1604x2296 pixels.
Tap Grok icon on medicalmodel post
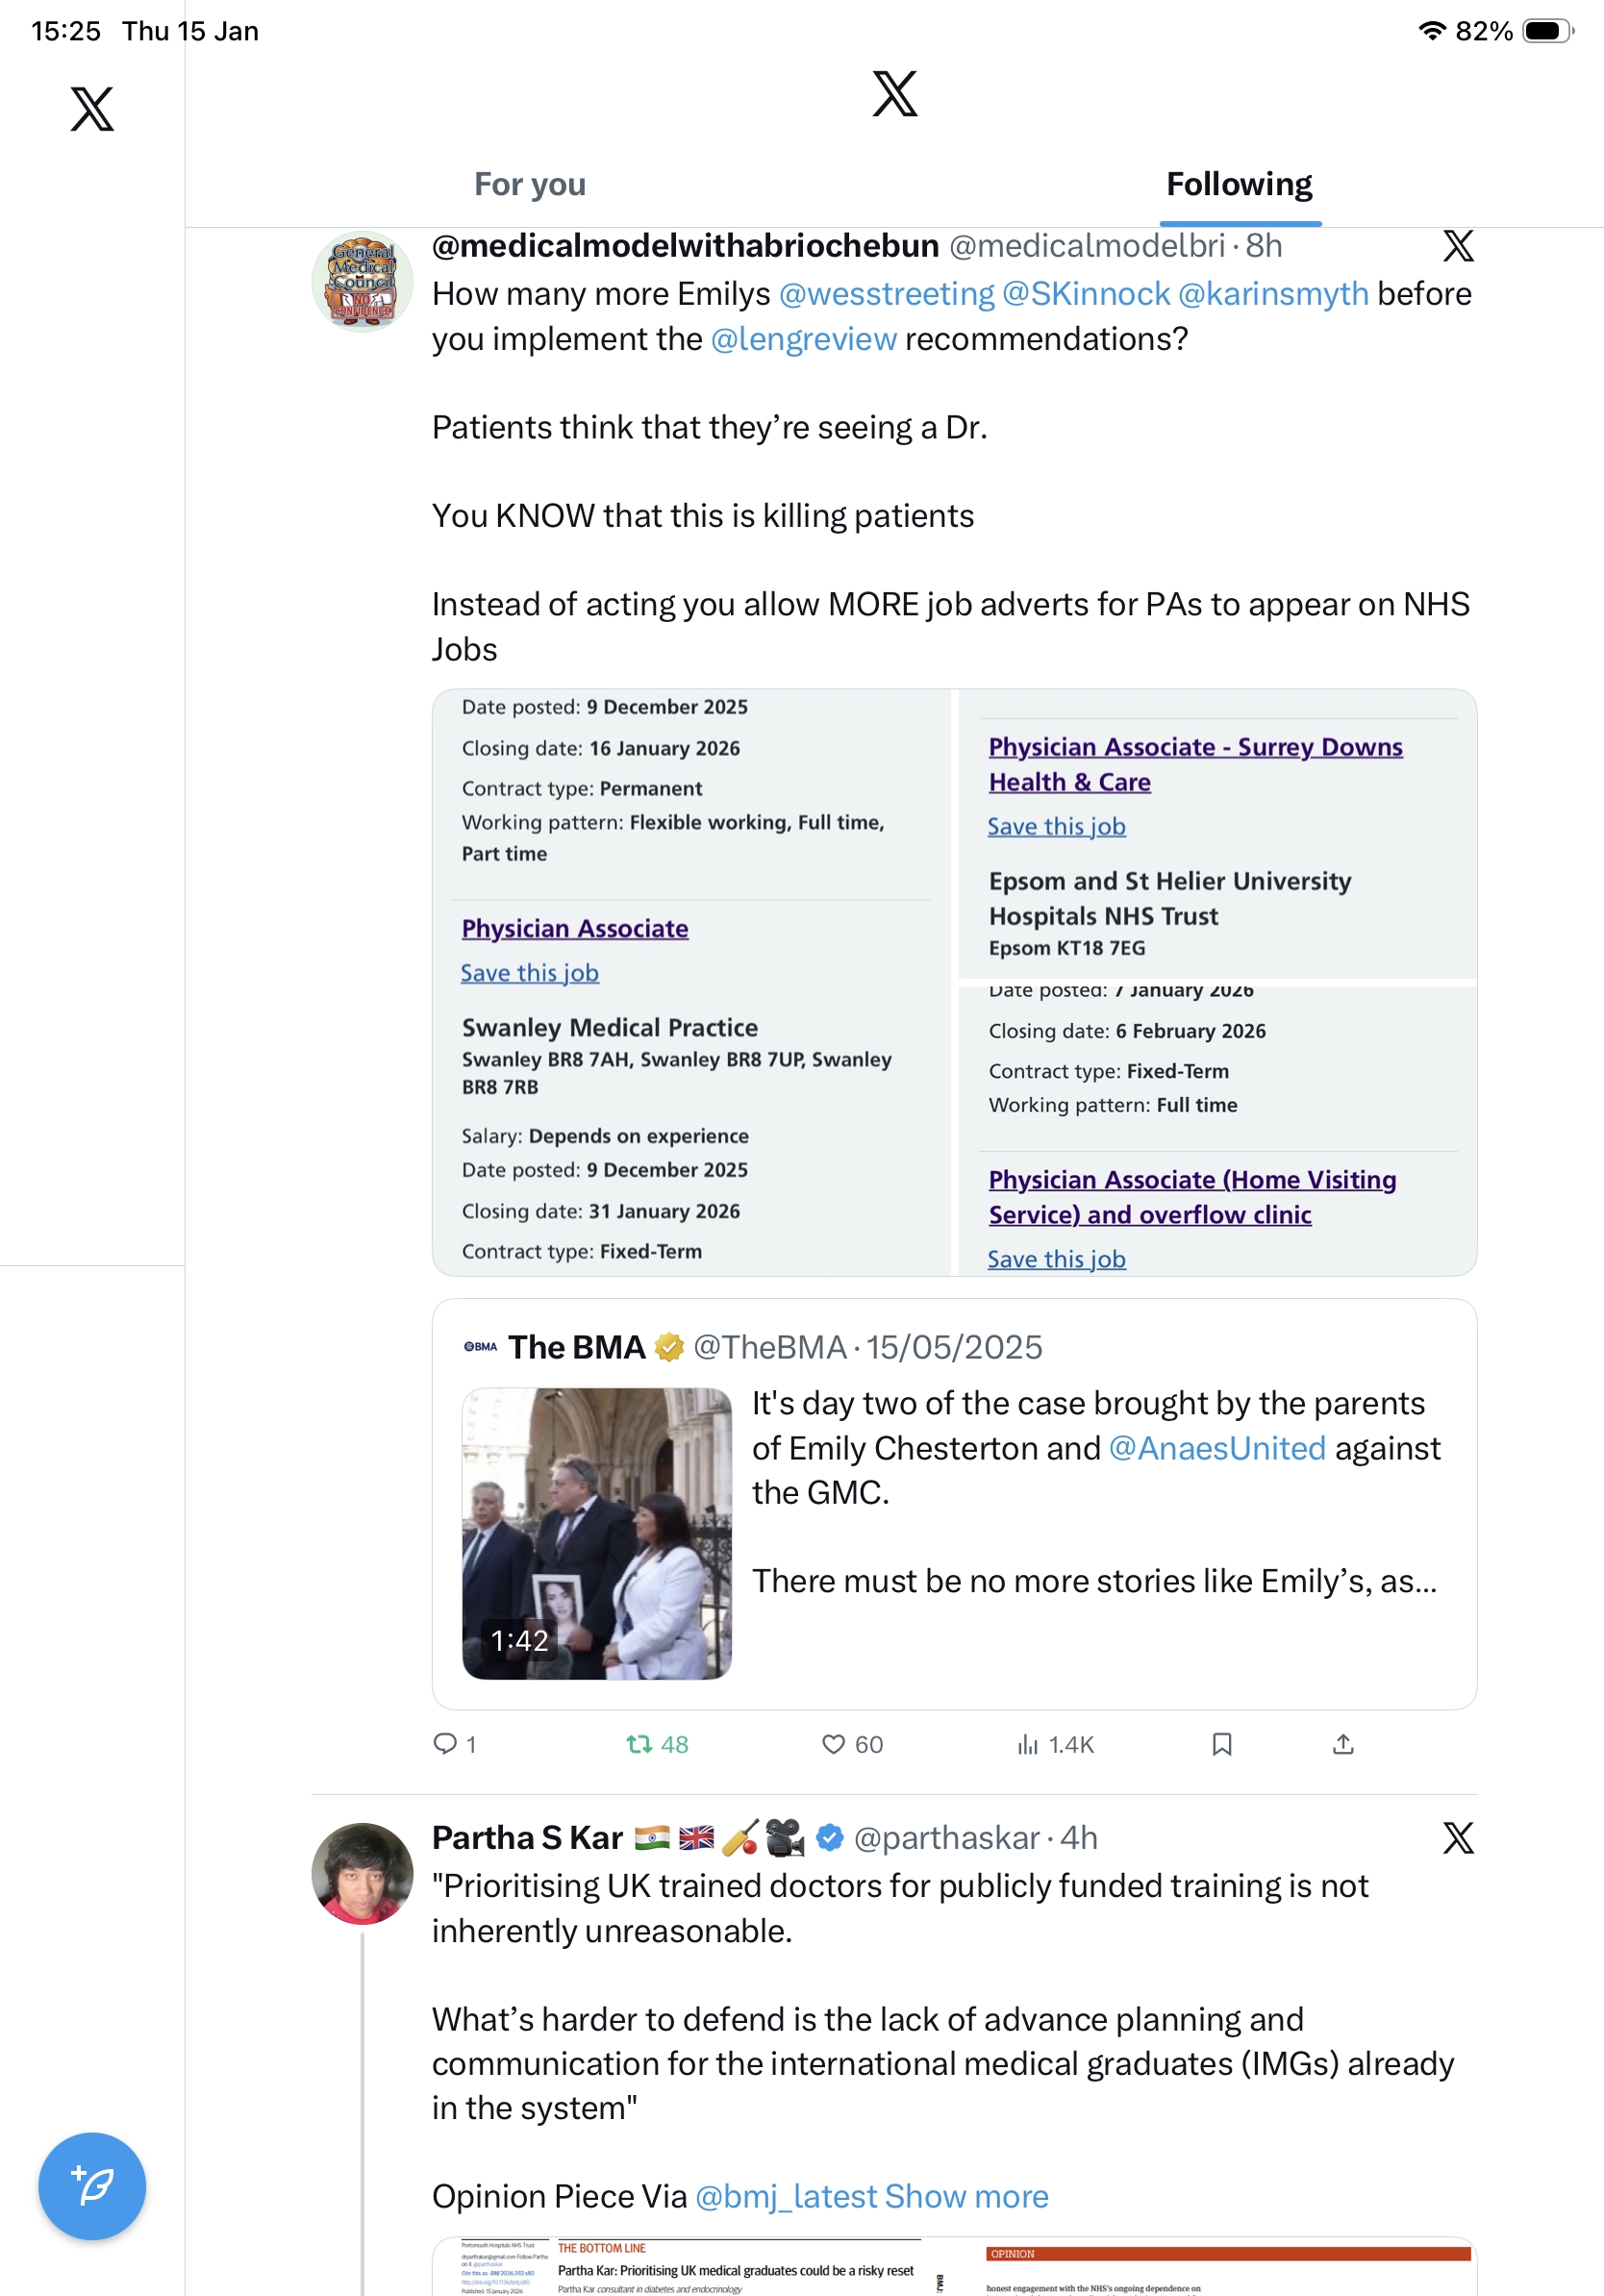coord(1458,246)
